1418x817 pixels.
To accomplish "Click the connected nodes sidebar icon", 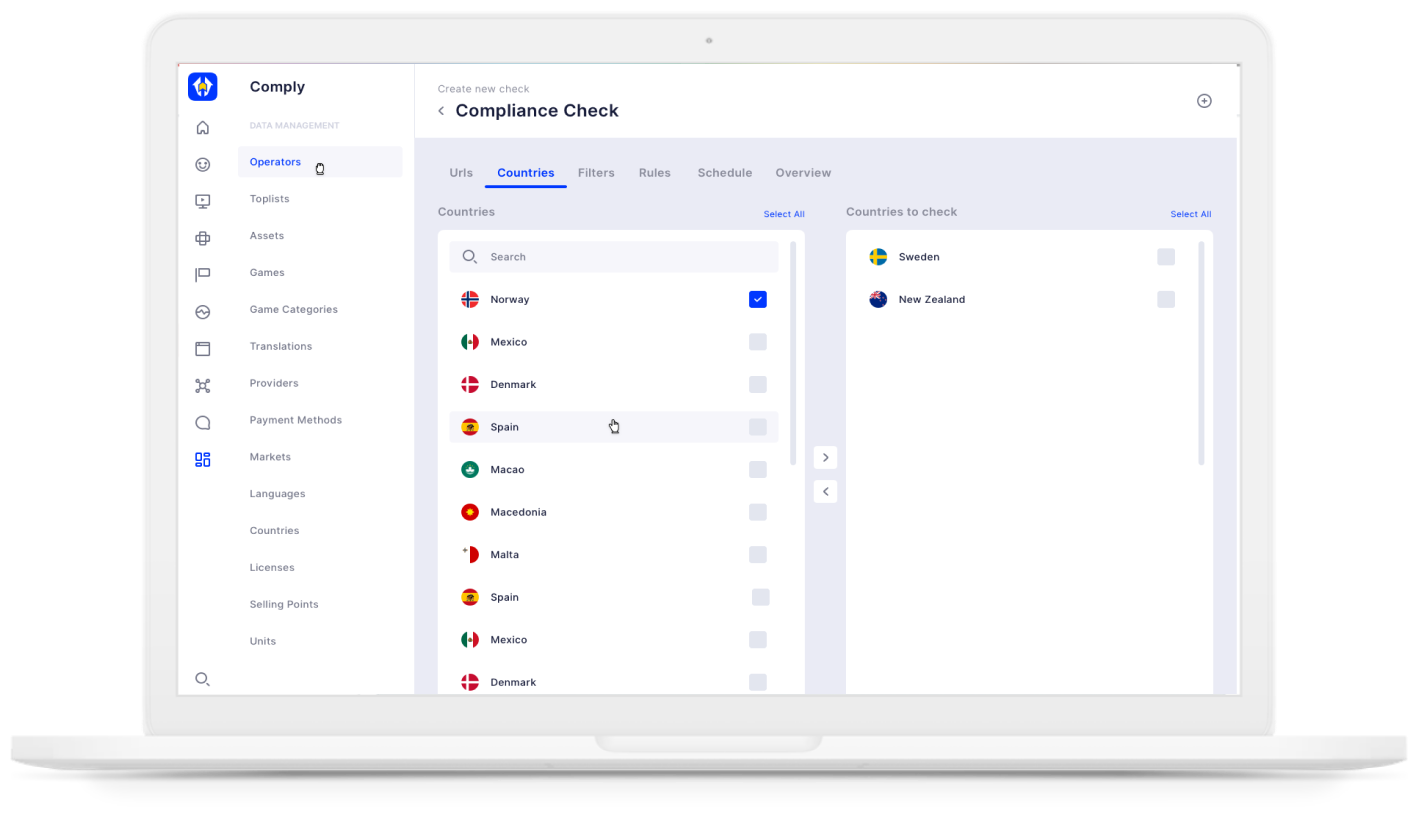I will click(x=203, y=386).
